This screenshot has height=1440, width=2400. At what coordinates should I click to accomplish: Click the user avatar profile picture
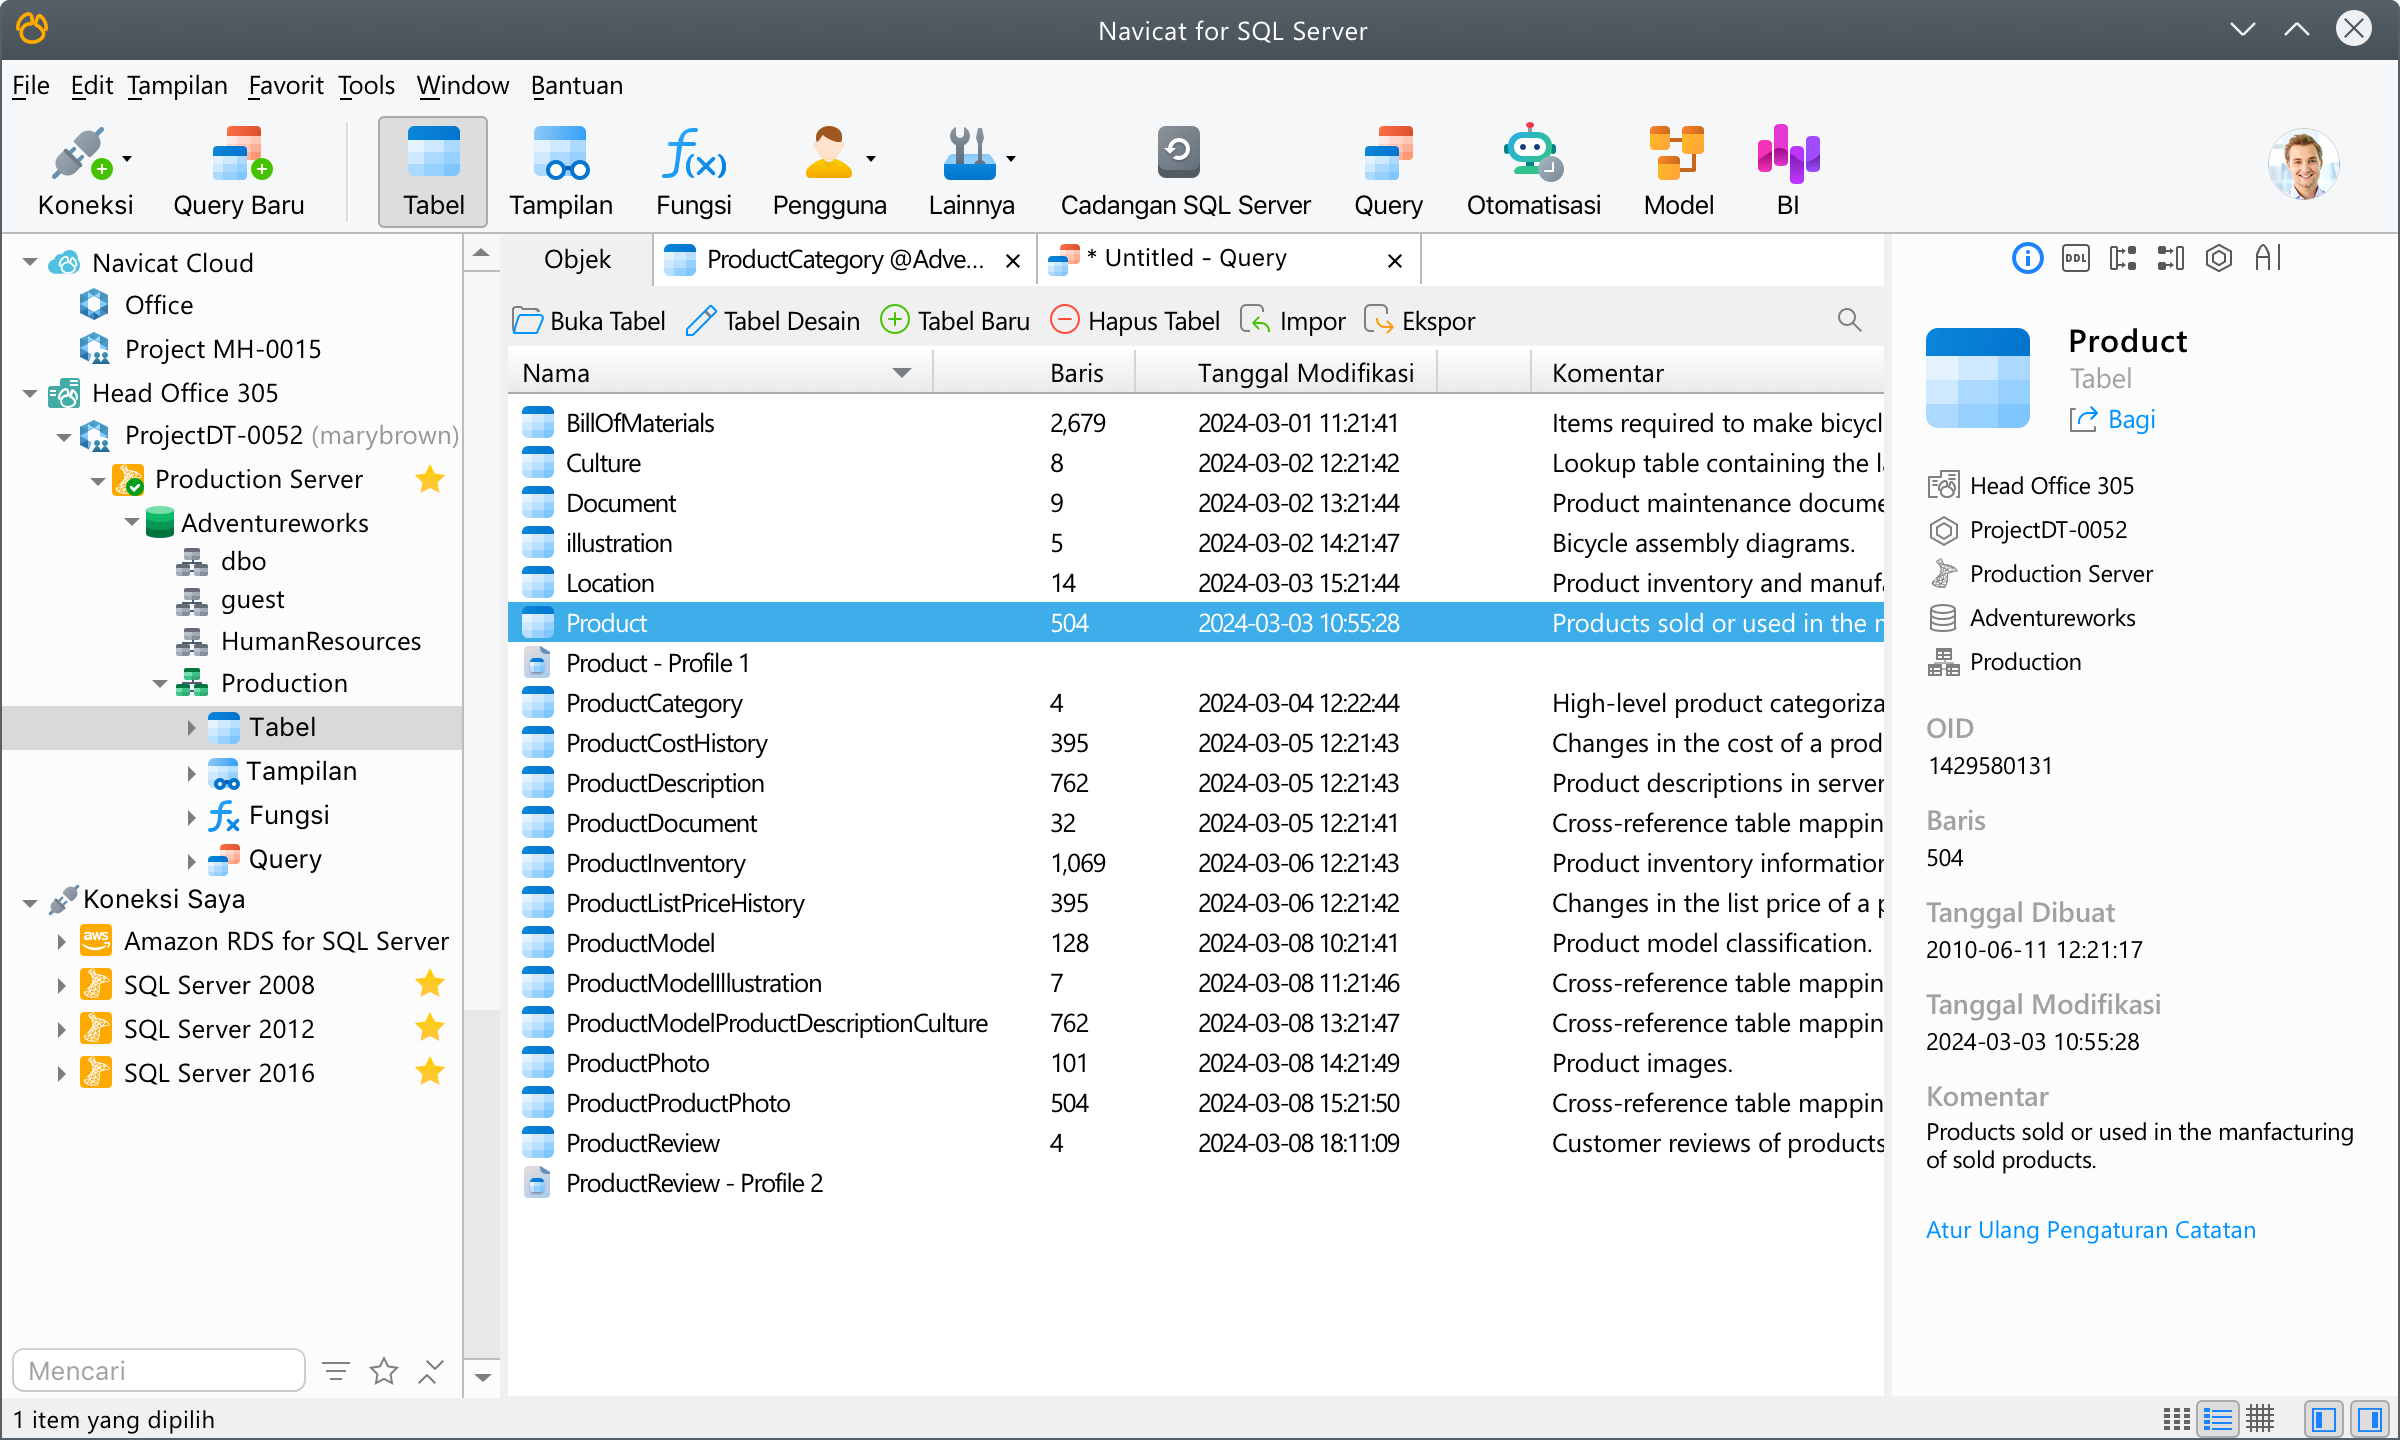(2303, 165)
